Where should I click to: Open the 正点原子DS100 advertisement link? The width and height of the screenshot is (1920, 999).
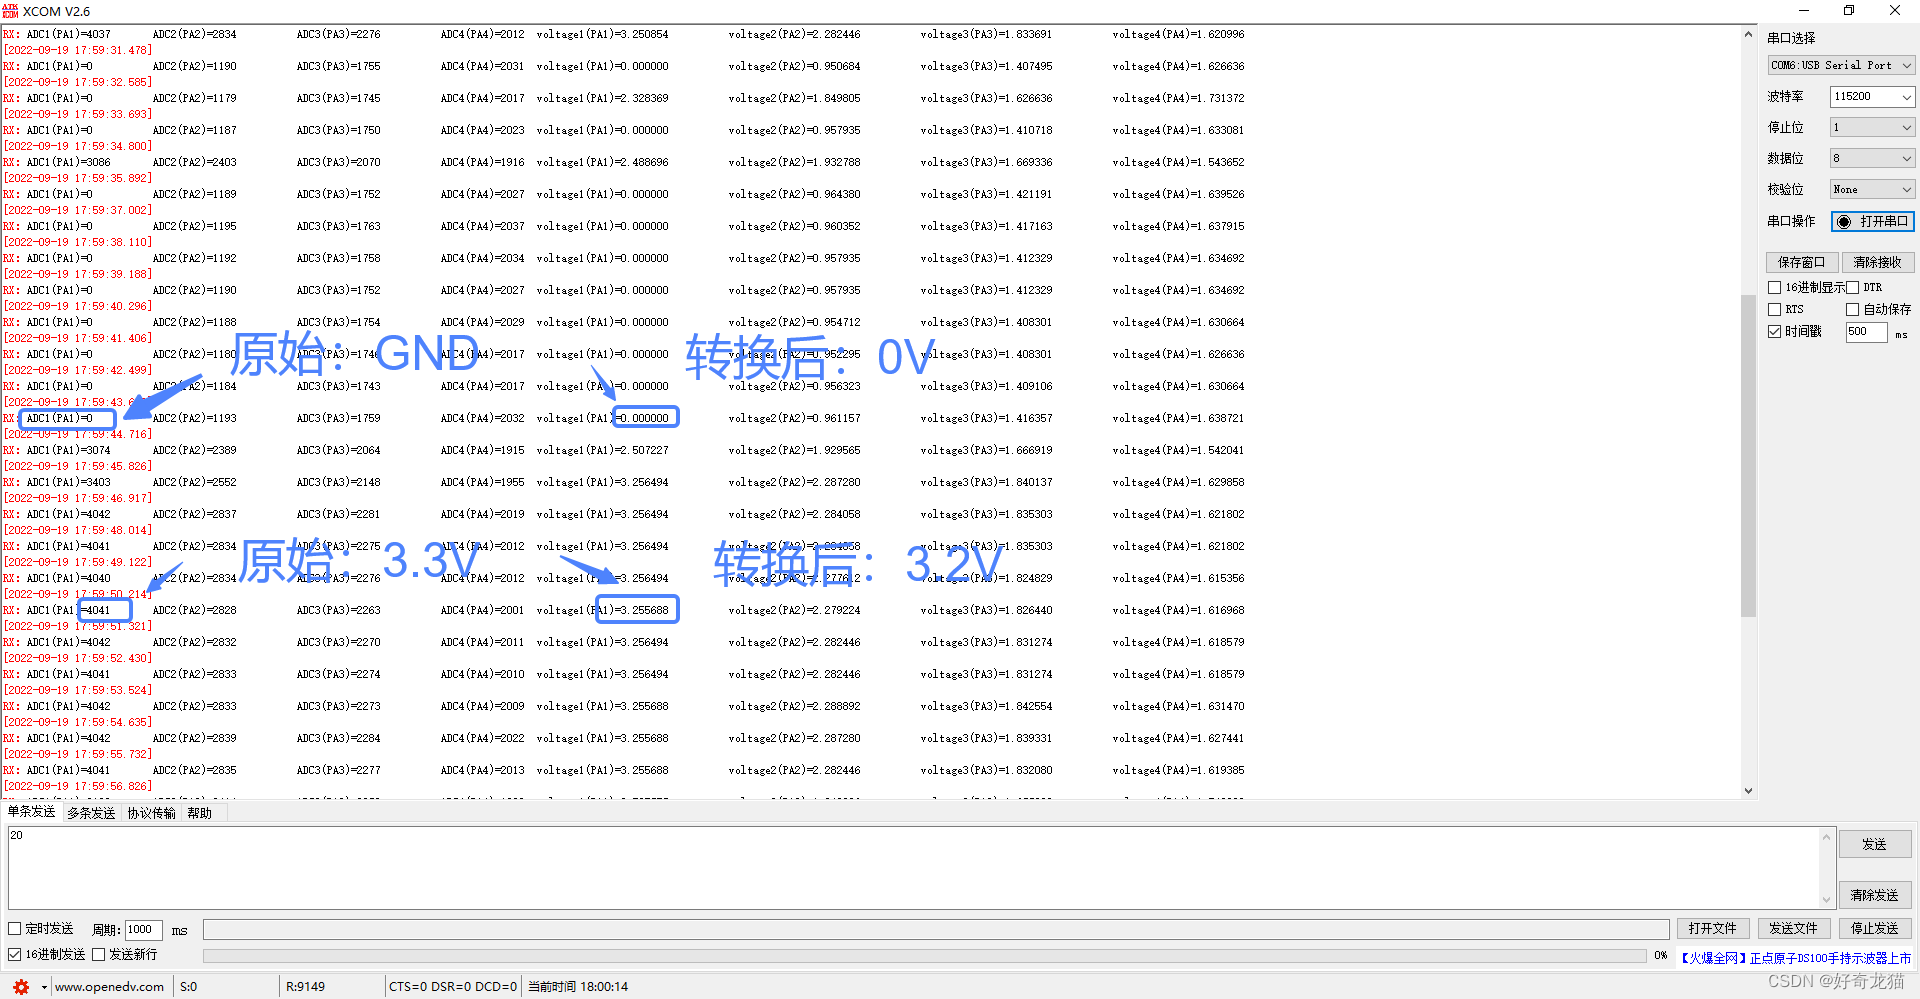pyautogui.click(x=1795, y=958)
